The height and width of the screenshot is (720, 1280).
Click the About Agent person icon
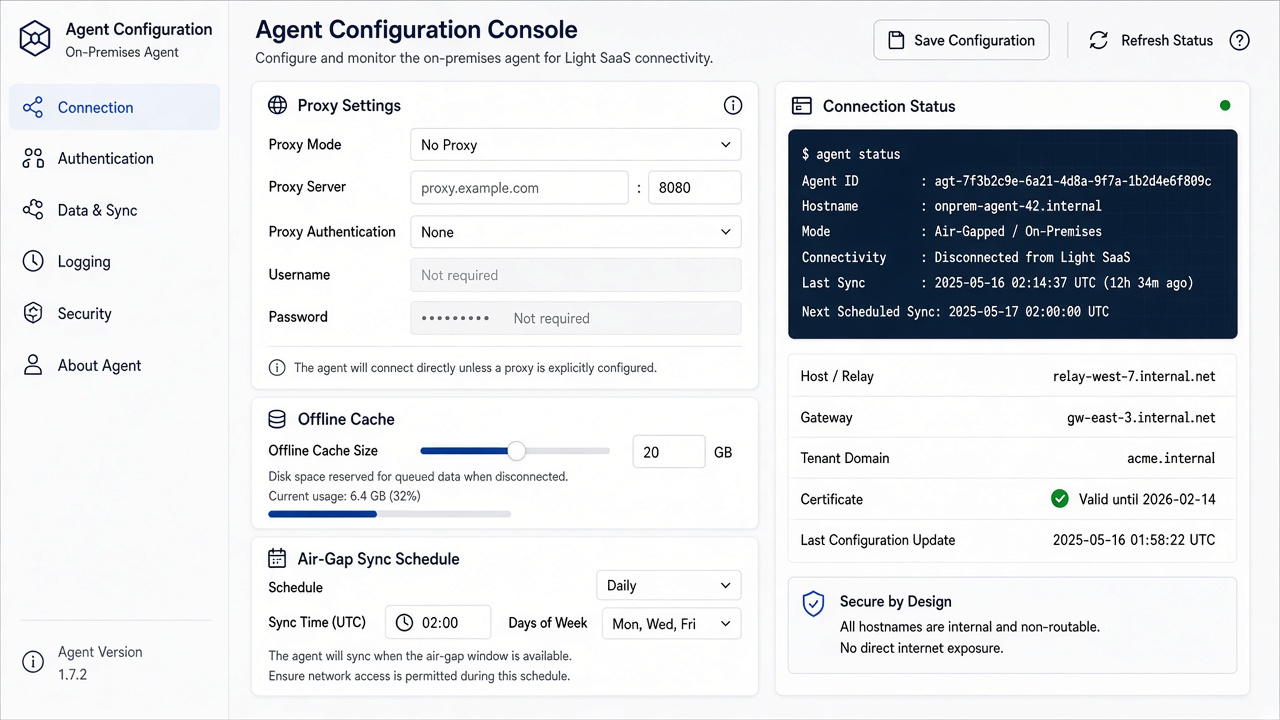tap(33, 365)
